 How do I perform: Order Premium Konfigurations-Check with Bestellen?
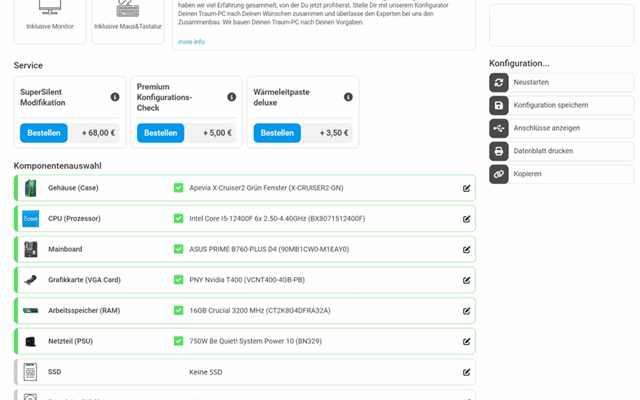[x=160, y=133]
